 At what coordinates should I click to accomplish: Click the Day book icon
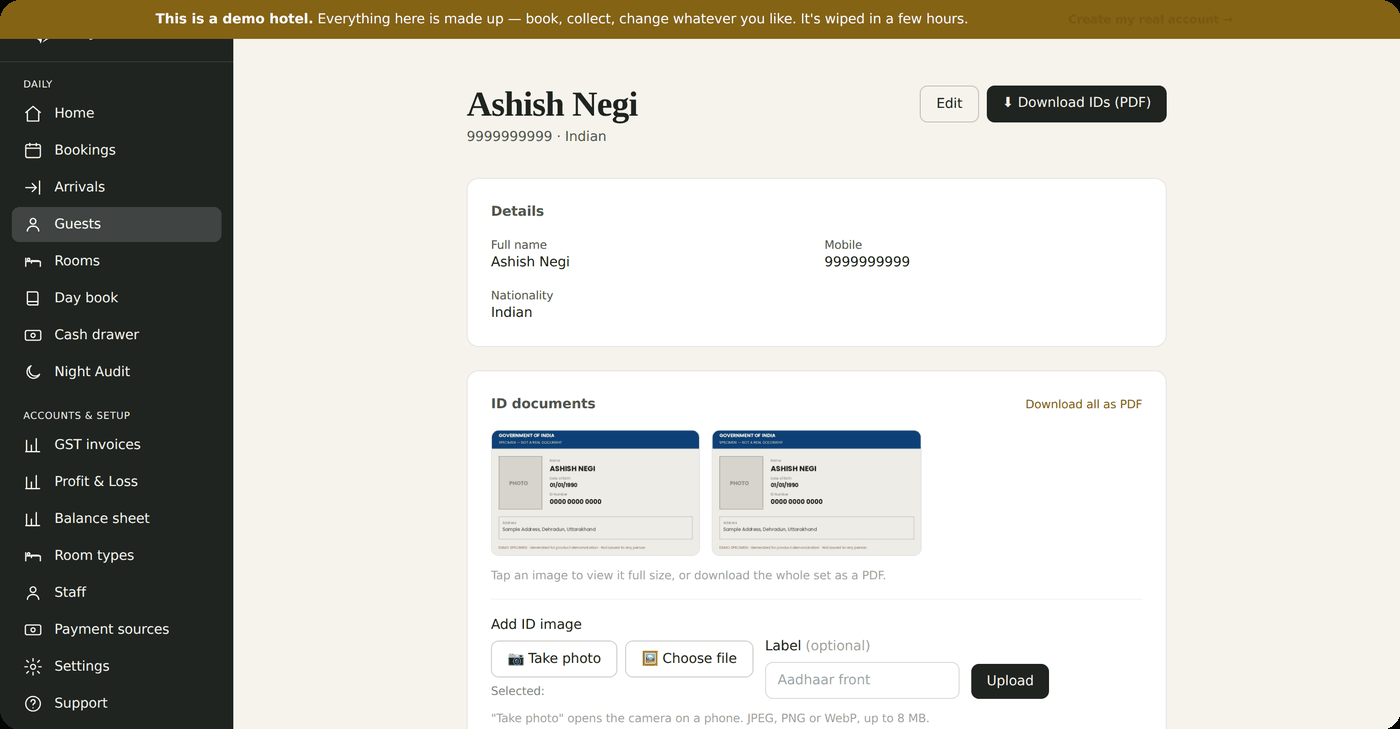tap(33, 298)
